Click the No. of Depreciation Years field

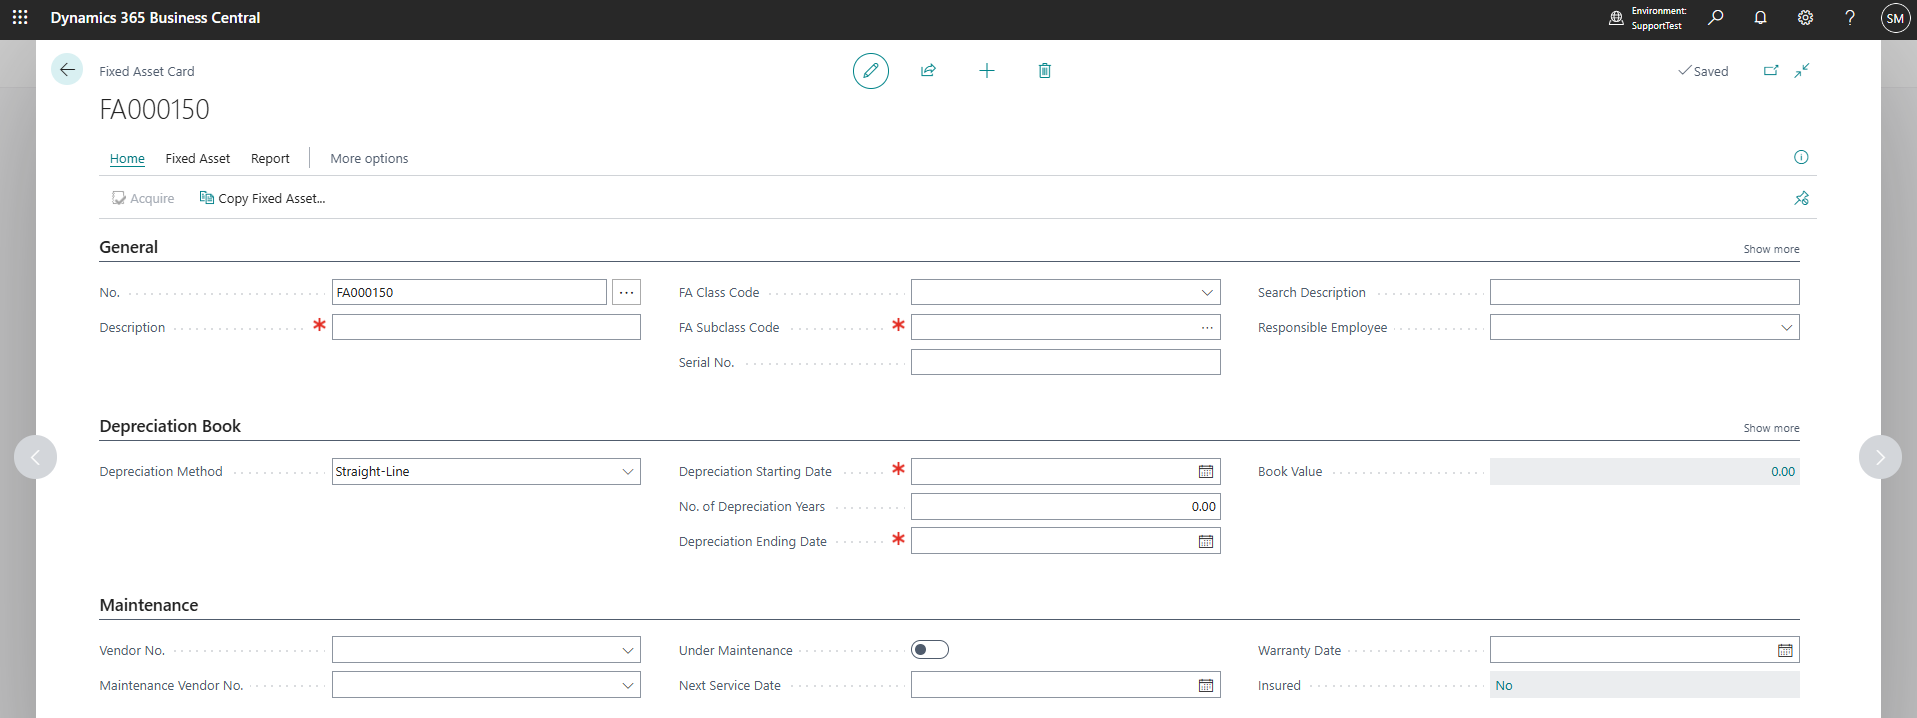1066,507
